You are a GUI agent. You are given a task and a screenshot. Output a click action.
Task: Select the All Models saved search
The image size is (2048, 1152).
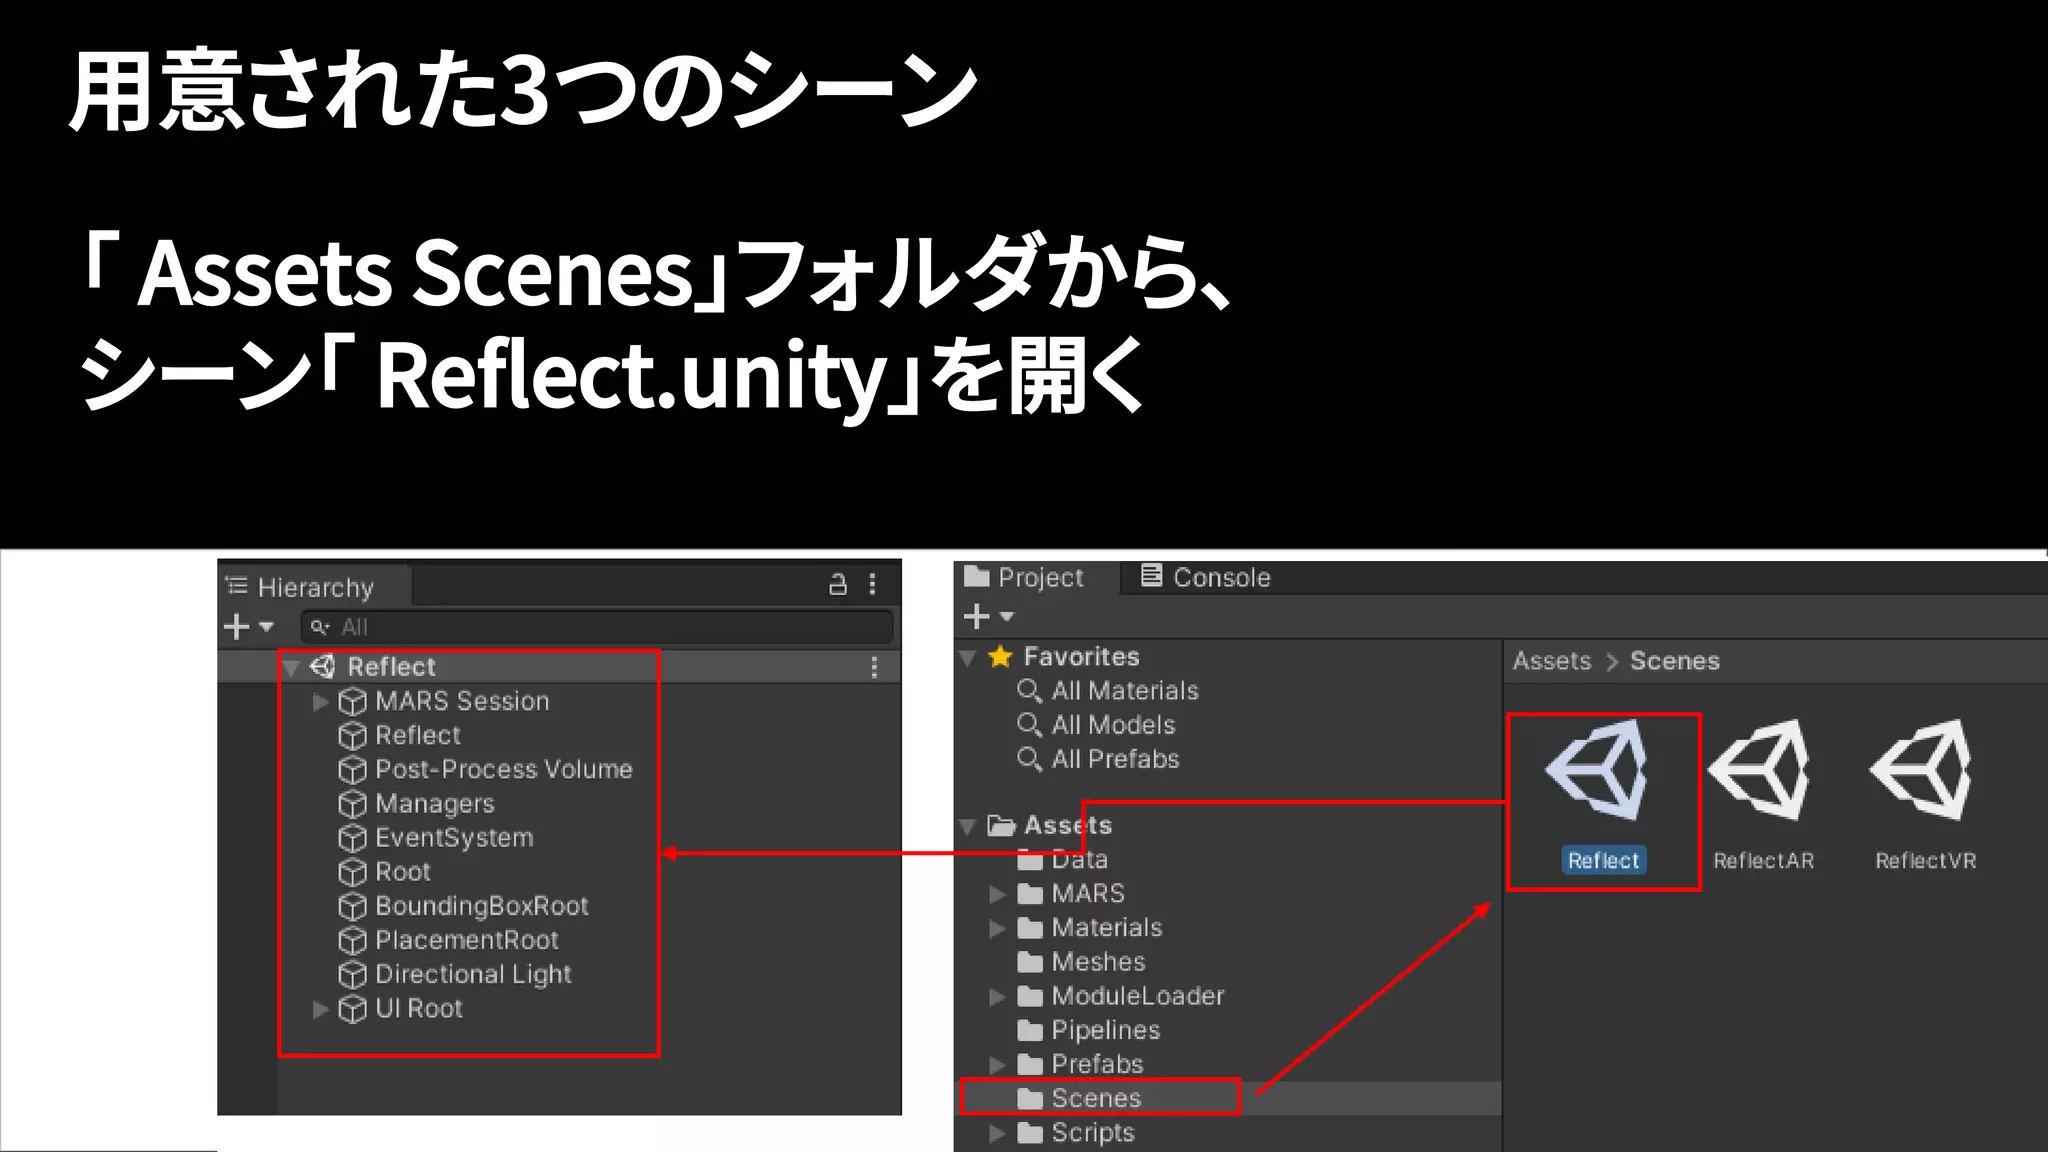[x=1113, y=725]
